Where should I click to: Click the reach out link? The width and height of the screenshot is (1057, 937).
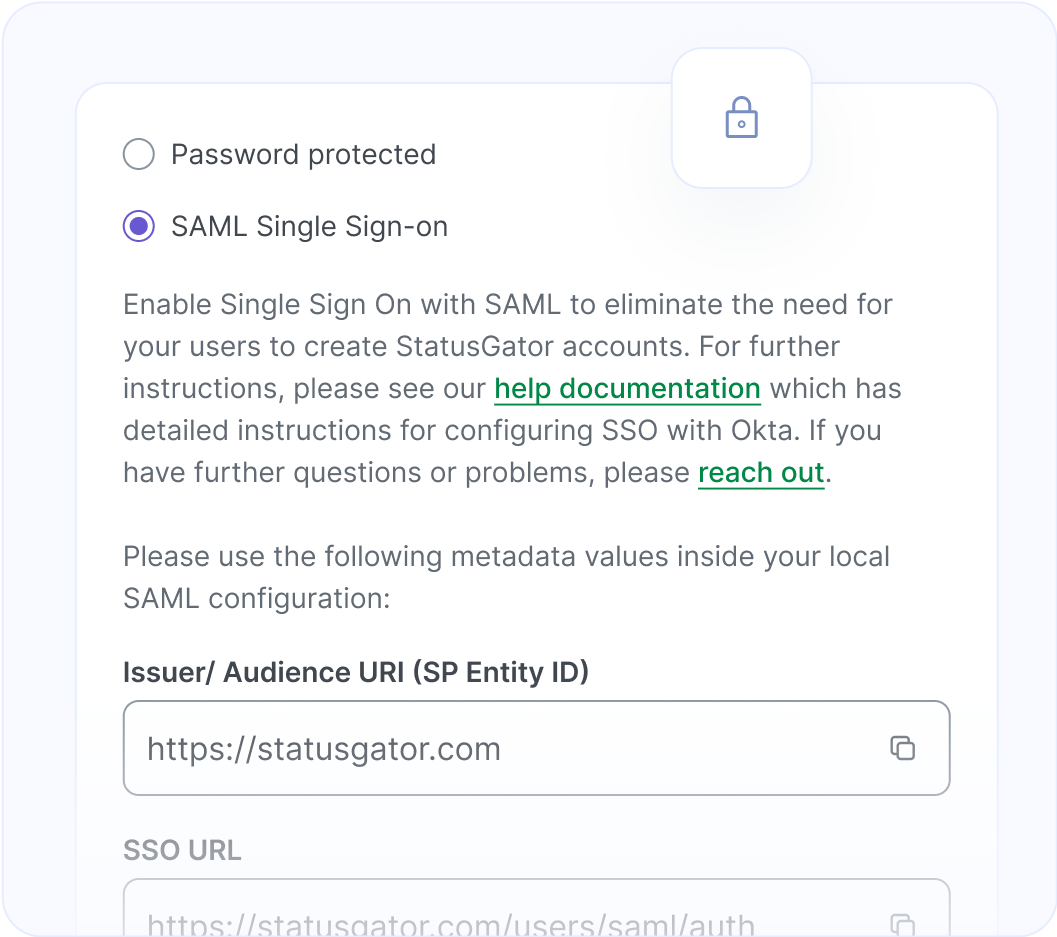pyautogui.click(x=761, y=472)
